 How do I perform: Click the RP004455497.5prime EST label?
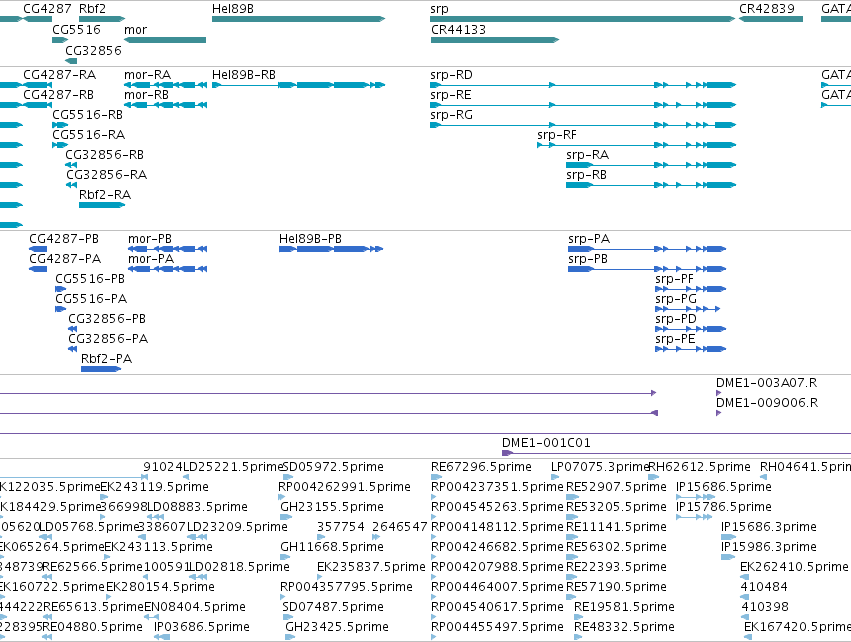coord(497,627)
